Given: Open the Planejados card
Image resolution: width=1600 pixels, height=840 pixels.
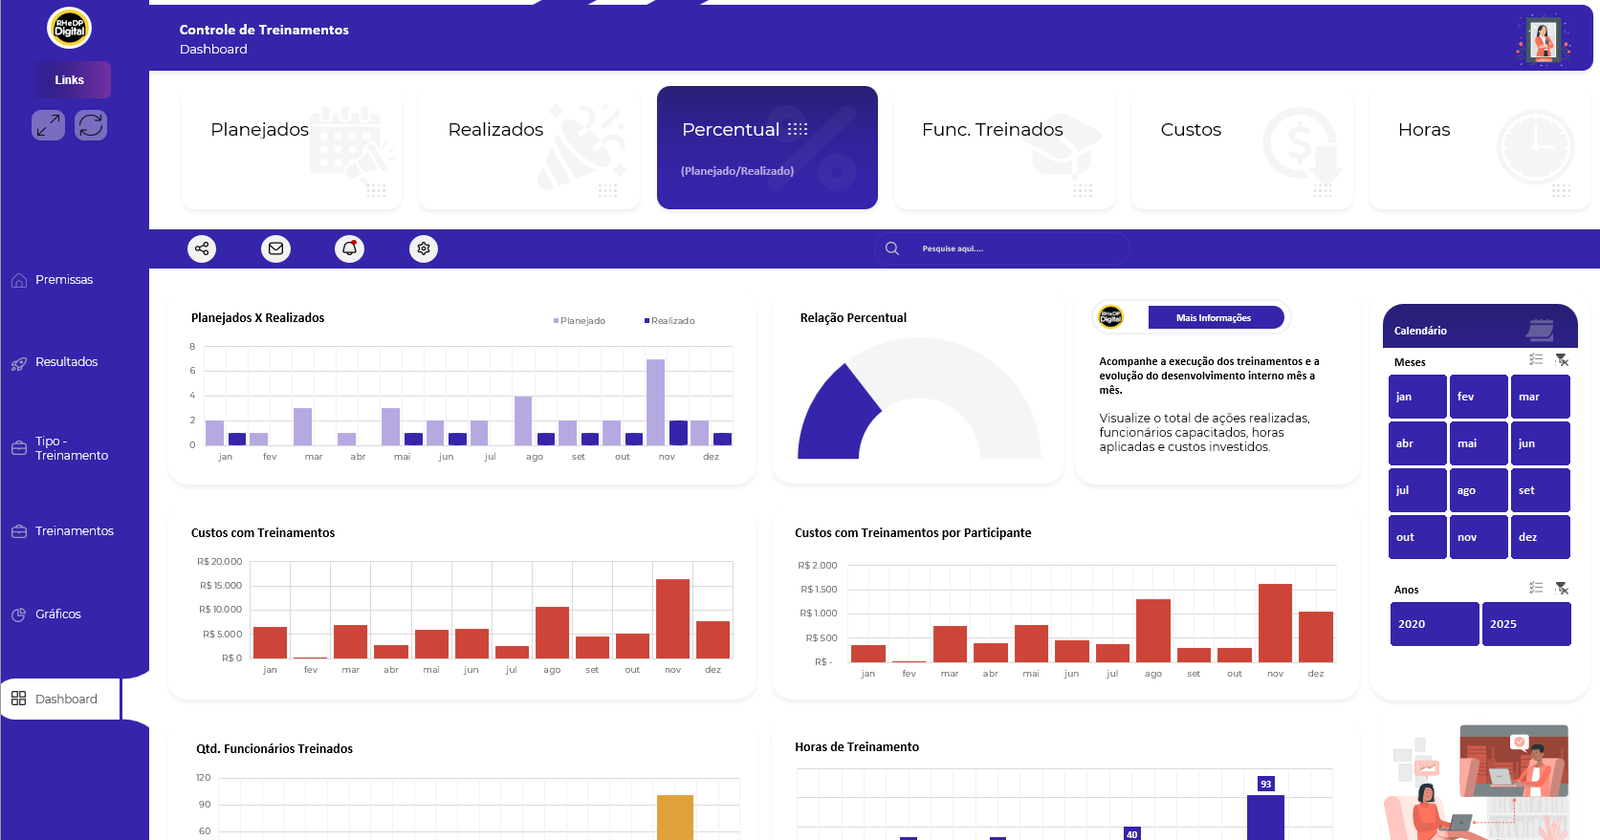Looking at the screenshot, I should 291,148.
